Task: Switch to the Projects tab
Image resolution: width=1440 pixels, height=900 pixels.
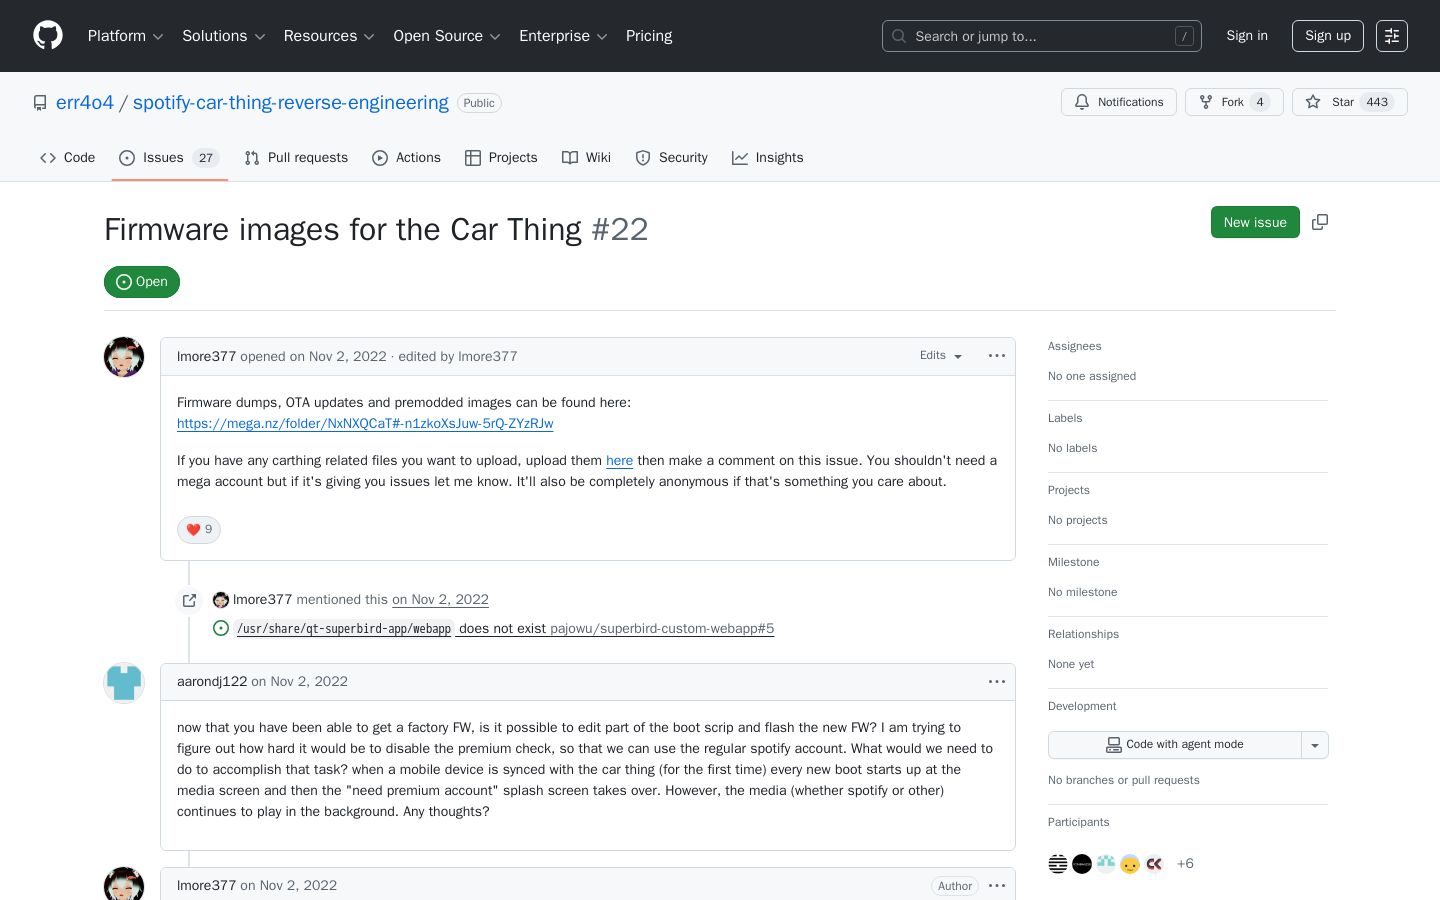Action: (501, 158)
